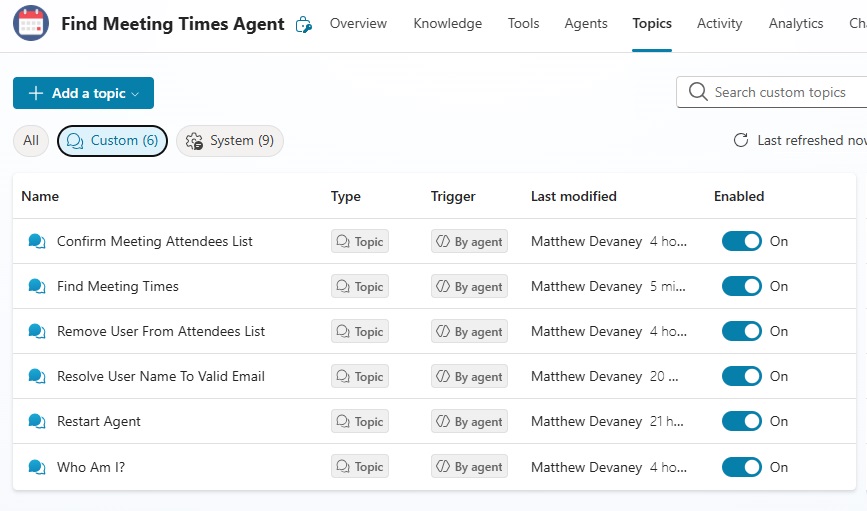This screenshot has height=511, width=867.
Task: Click the agent edit icon beside the title
Action: coord(304,24)
